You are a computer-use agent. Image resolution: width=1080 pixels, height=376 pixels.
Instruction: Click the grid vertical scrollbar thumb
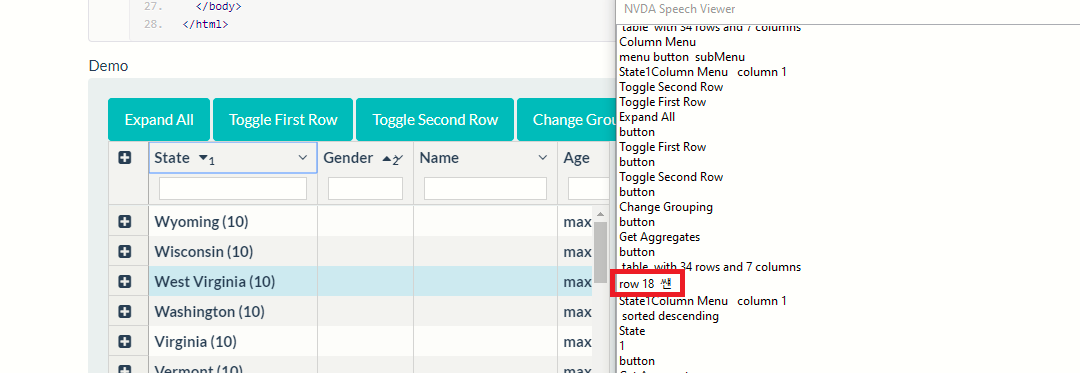coord(601,249)
